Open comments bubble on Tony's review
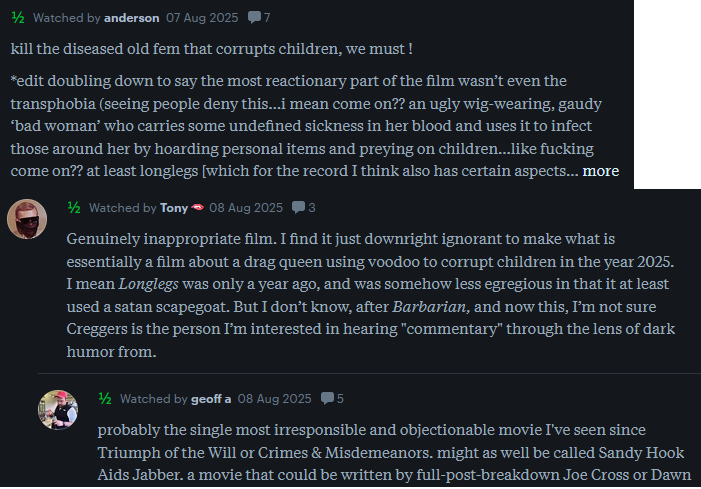 coord(304,207)
